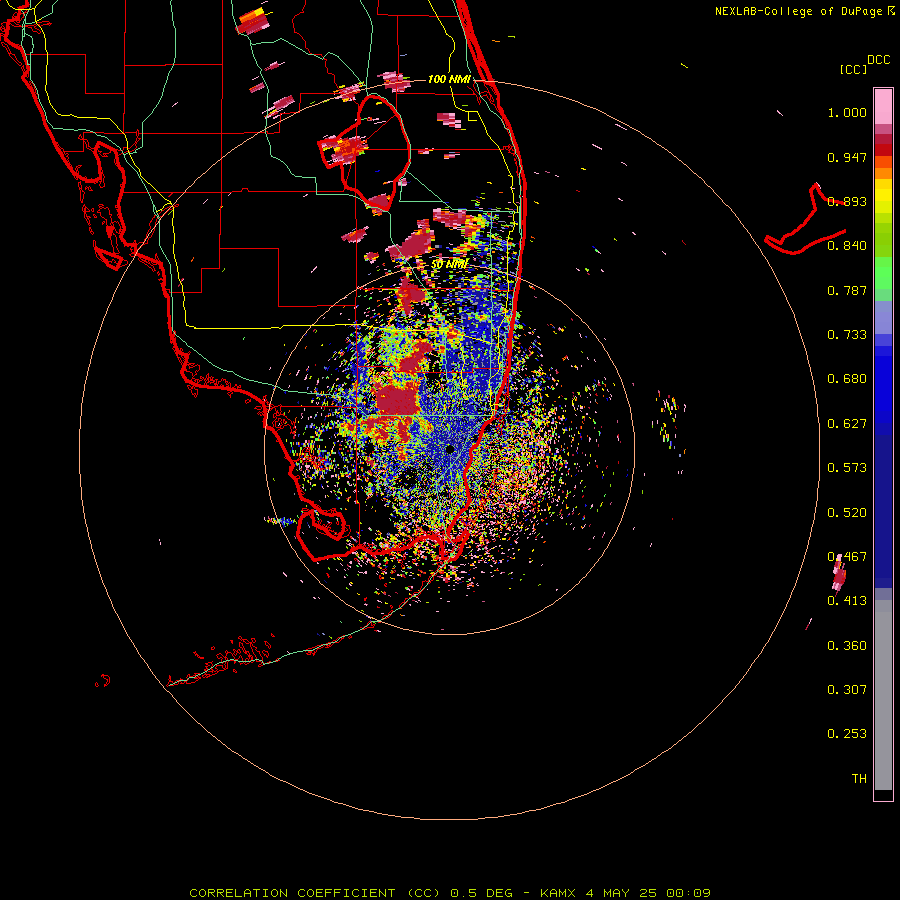Click the KAMX radar site identifier
This screenshot has height=900, width=900.
coord(557,893)
